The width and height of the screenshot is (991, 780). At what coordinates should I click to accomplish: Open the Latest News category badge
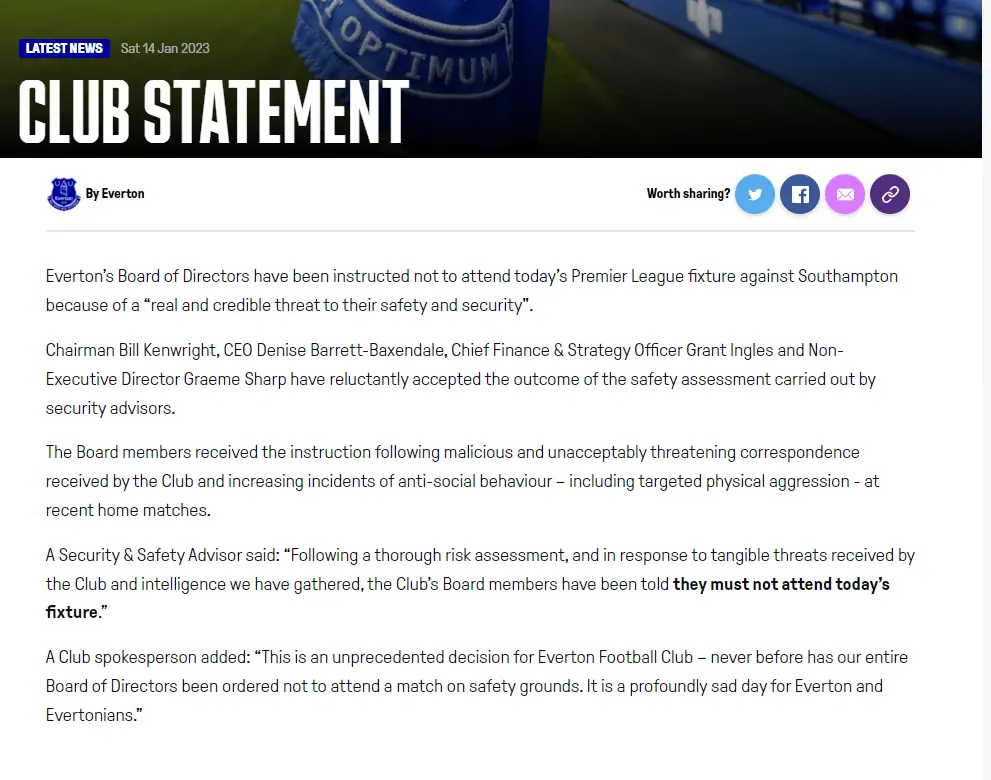click(64, 48)
